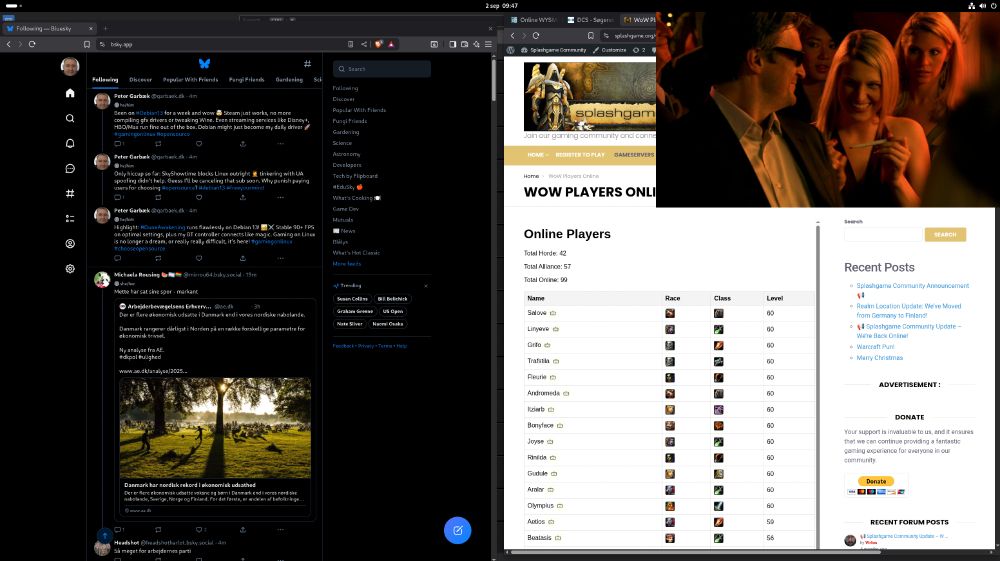Reply to Peter Garbaek's DuneAwakening post
This screenshot has height=561, width=1000.
(117, 258)
